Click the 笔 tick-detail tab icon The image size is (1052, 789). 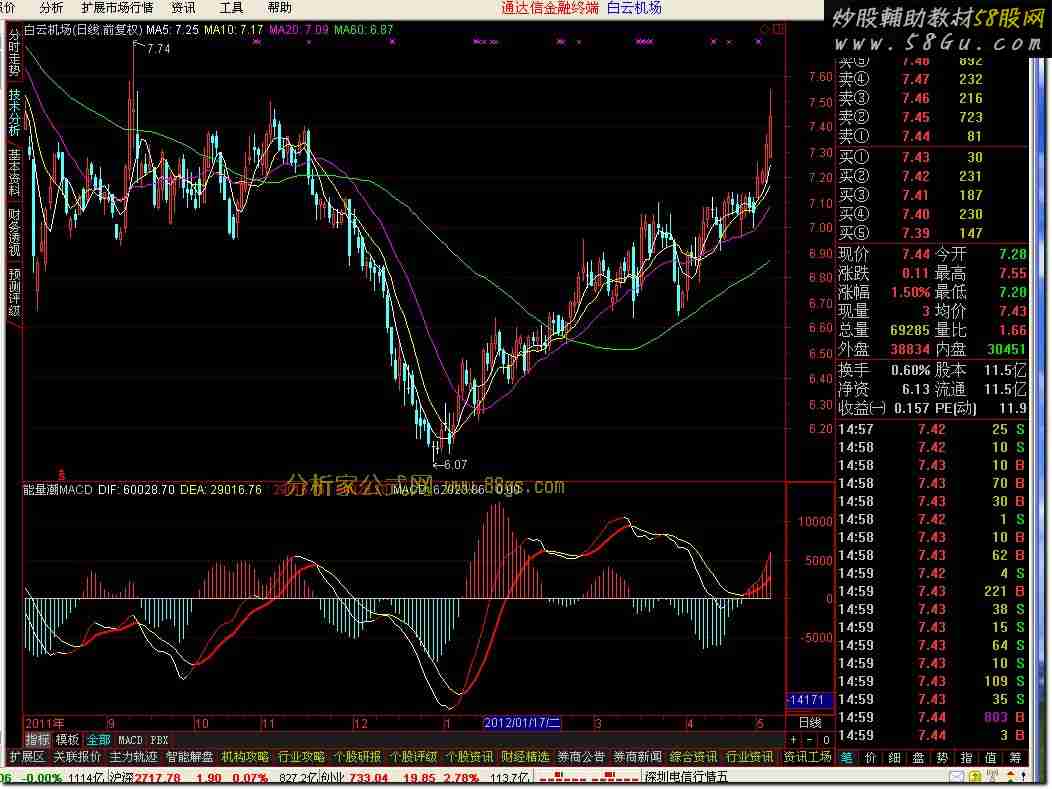(x=847, y=757)
